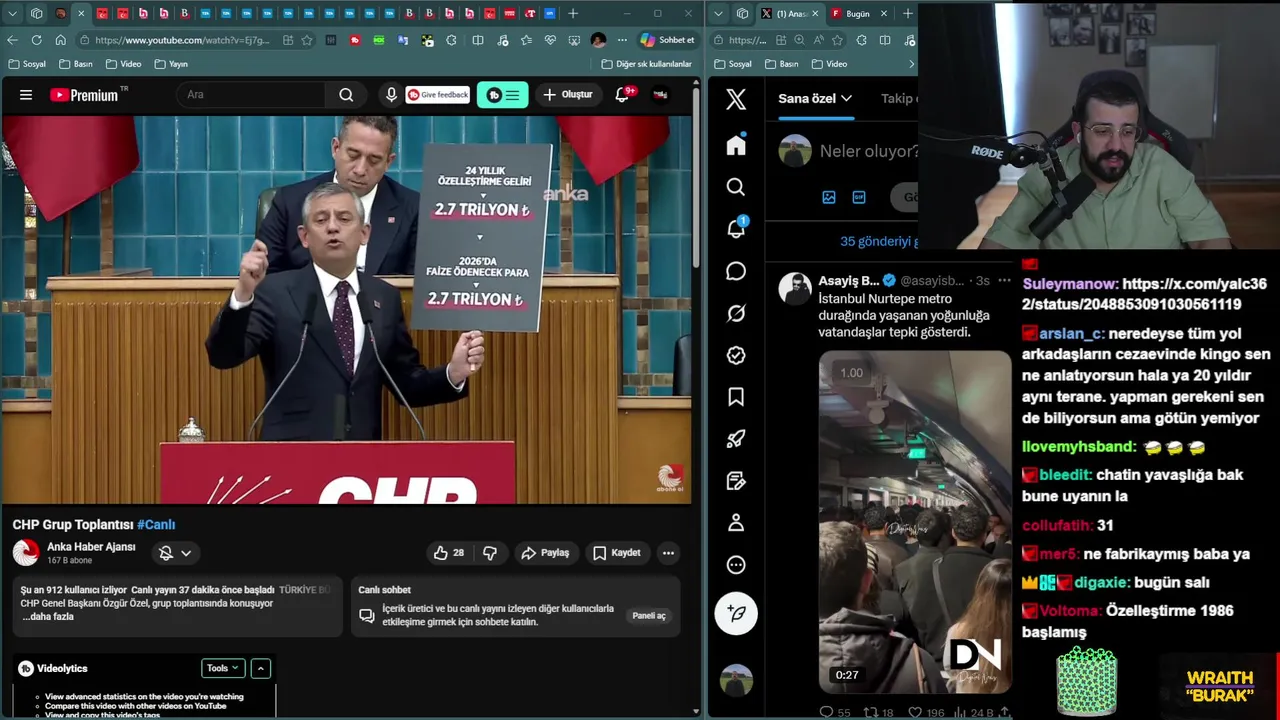Open YouTube notifications bell with 9+ badge
The image size is (1280, 720).
point(622,95)
